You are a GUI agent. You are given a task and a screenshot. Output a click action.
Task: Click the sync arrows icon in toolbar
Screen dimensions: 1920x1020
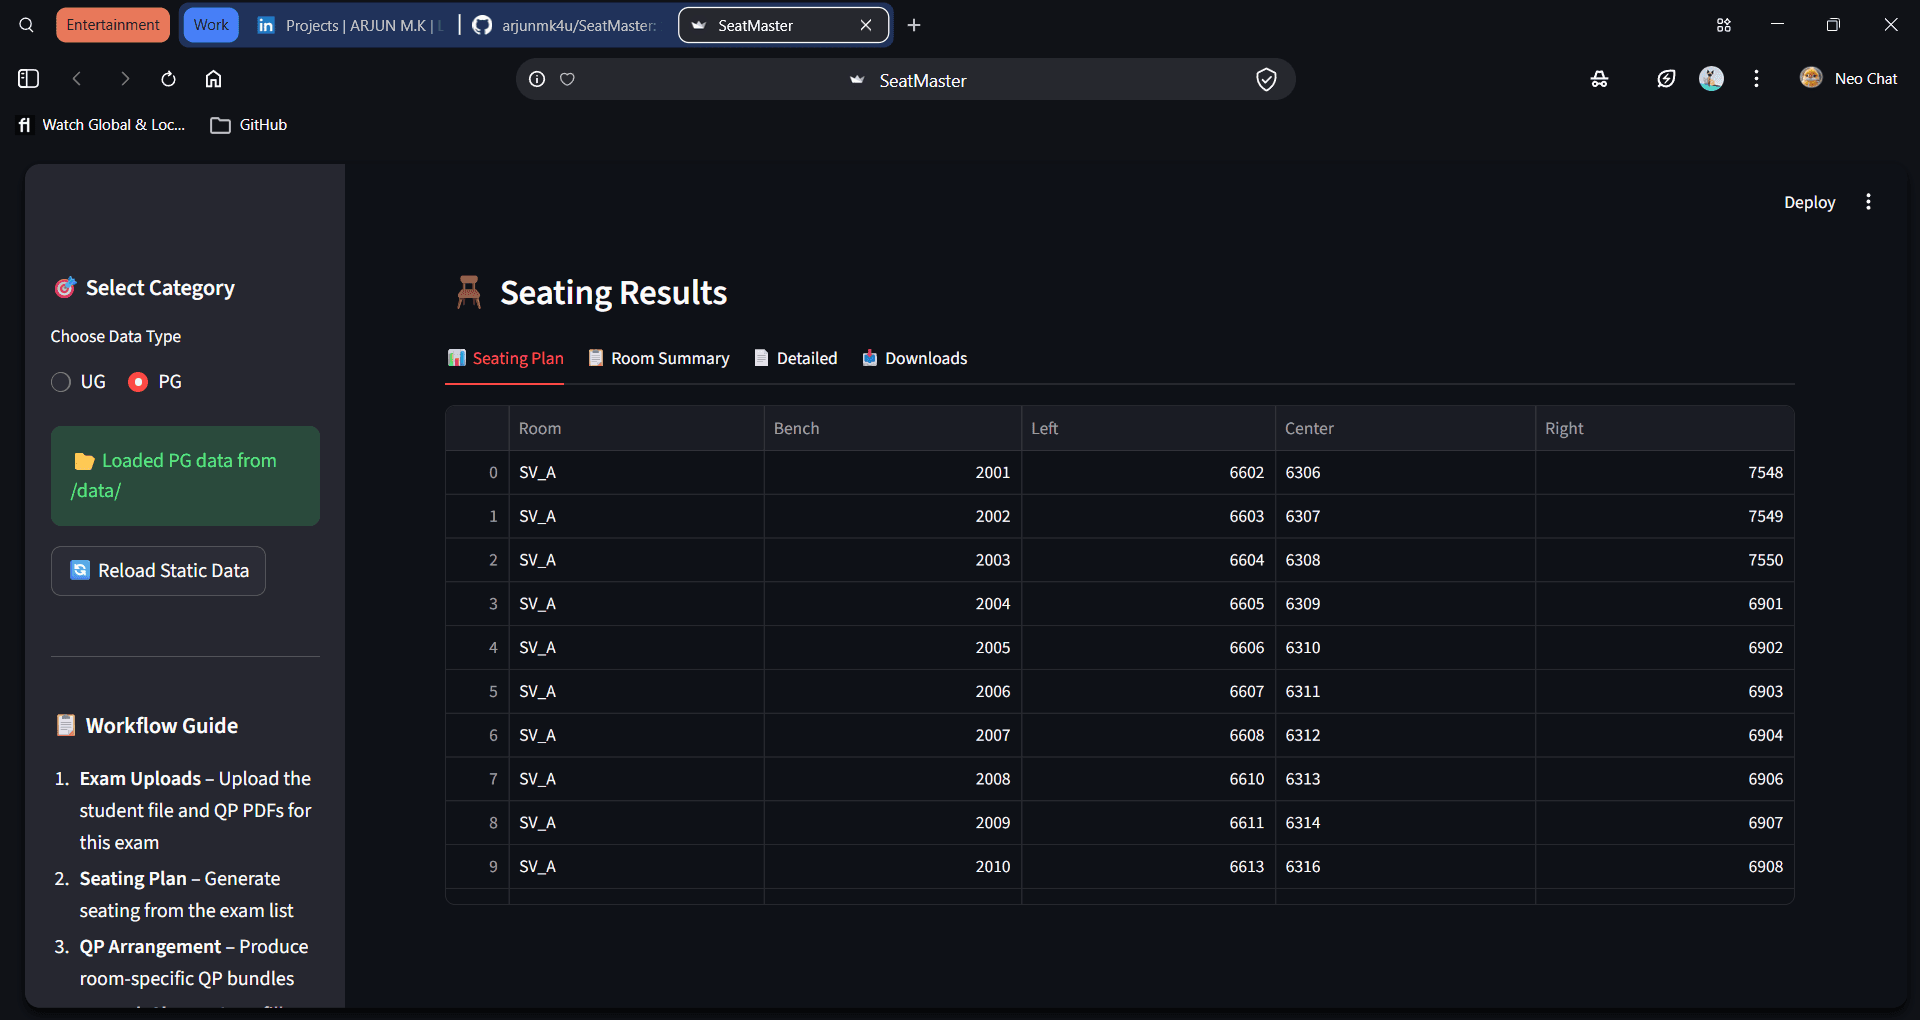1666,79
